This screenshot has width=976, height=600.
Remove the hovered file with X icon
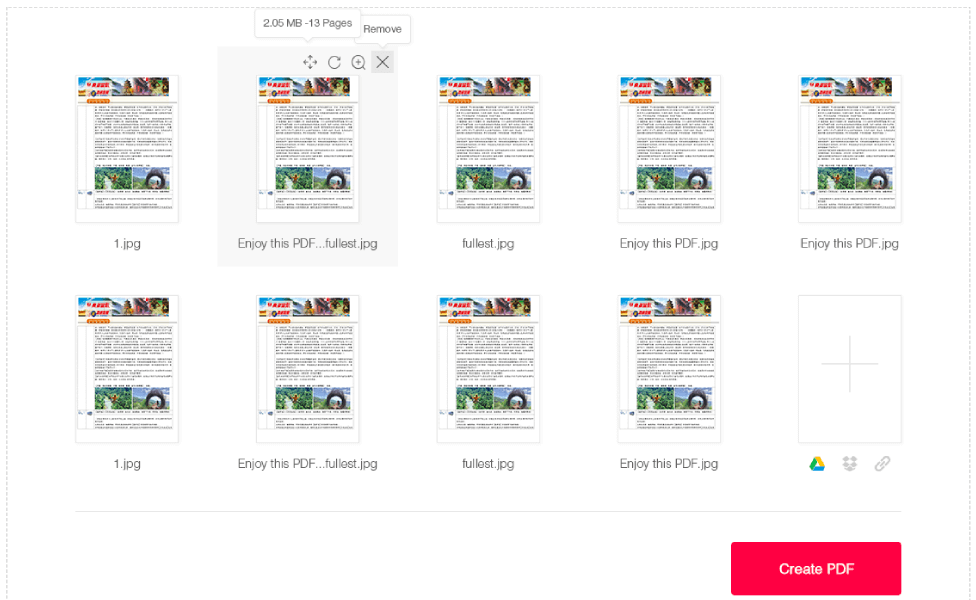click(x=382, y=62)
